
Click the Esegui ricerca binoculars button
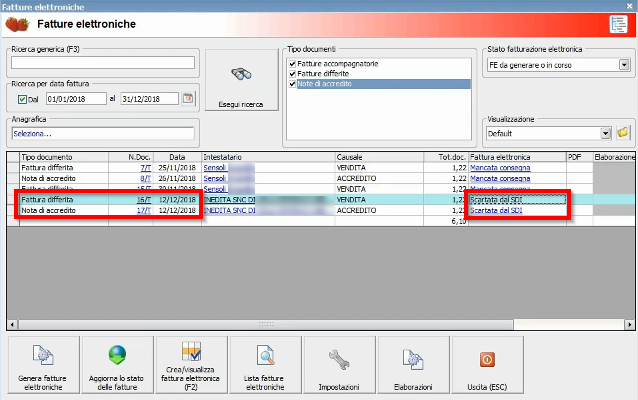pyautogui.click(x=240, y=81)
